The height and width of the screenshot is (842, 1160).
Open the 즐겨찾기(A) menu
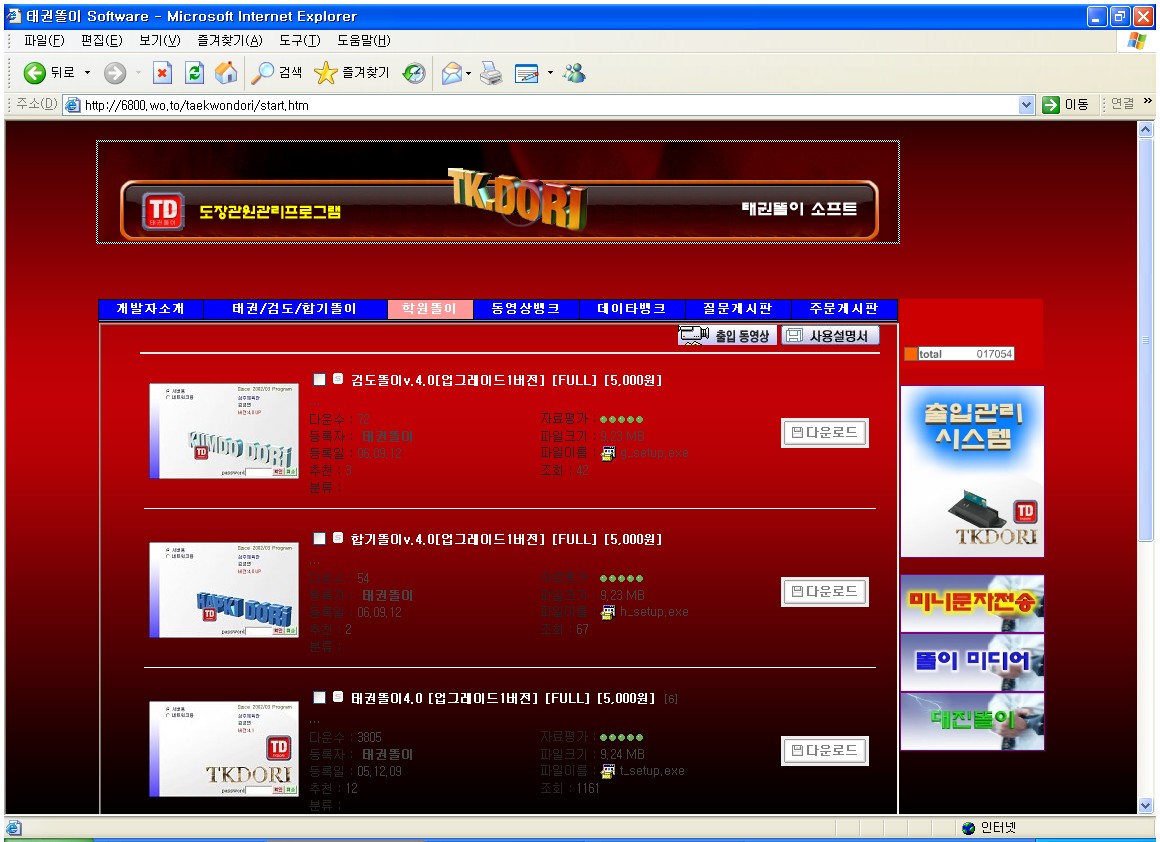tap(230, 41)
